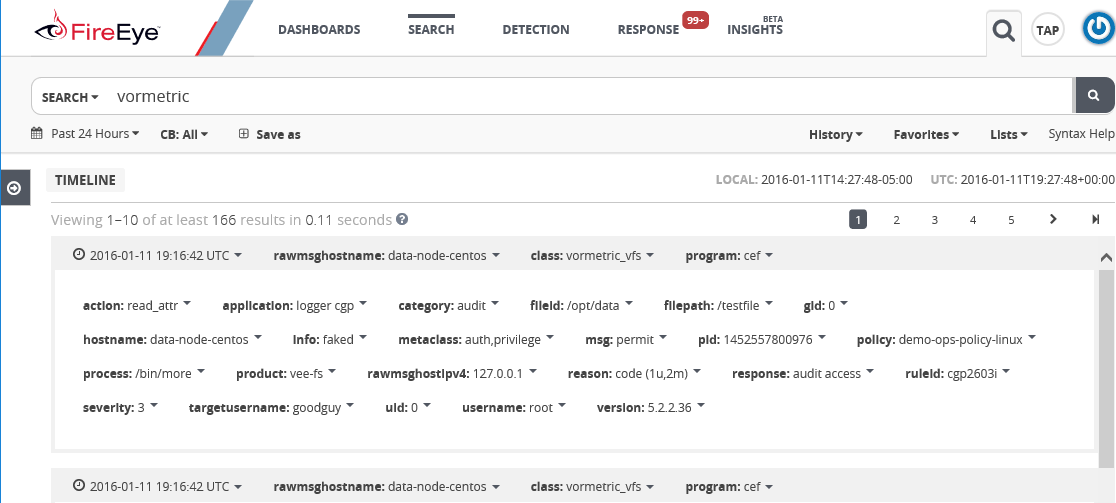Click the vormetric search query field
1116x503 pixels.
(591, 96)
